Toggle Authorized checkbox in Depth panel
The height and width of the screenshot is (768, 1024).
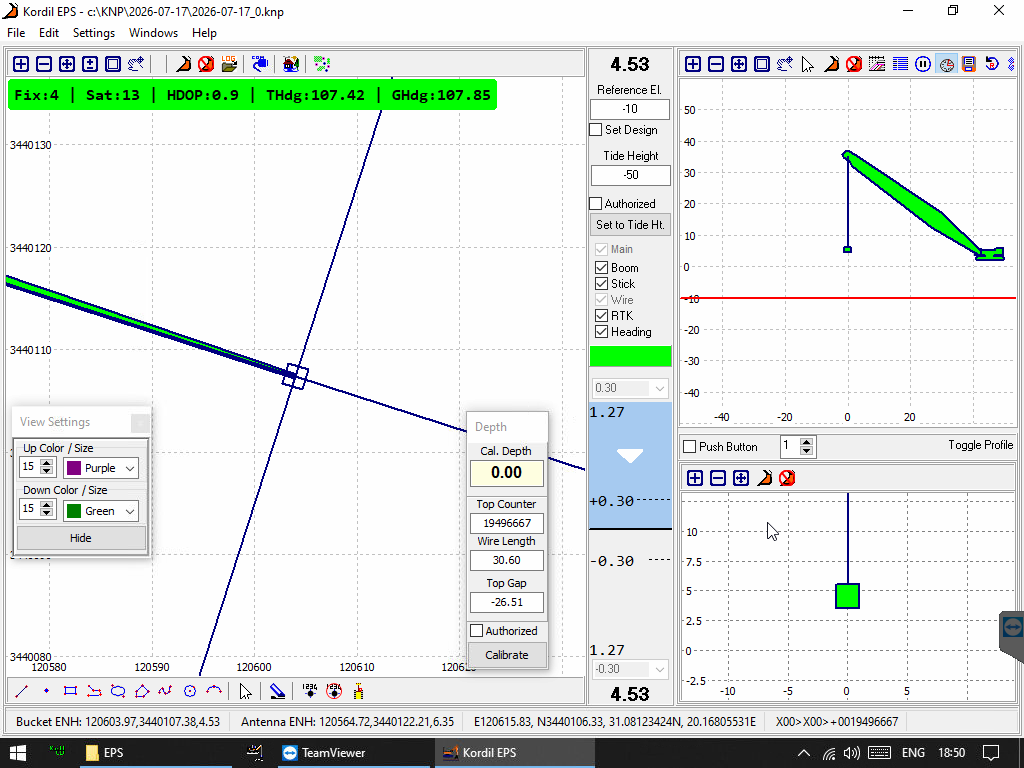(477, 630)
